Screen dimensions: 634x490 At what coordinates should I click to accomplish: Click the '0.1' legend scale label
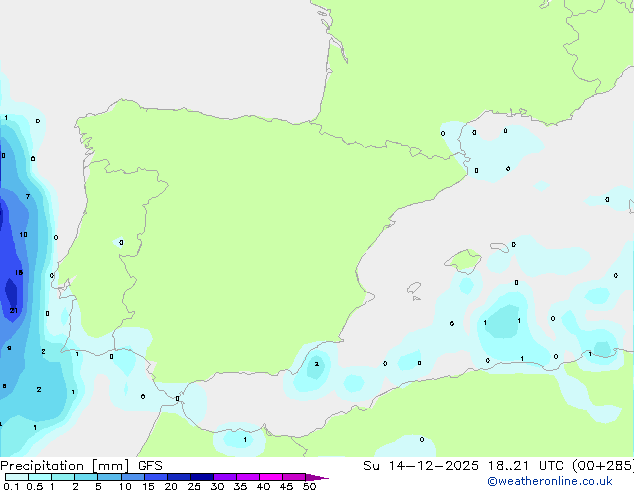(11, 486)
